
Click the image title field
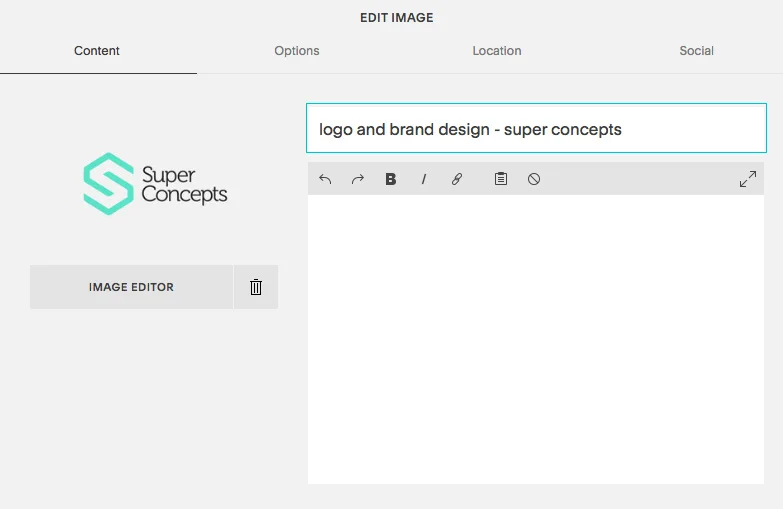(x=536, y=128)
